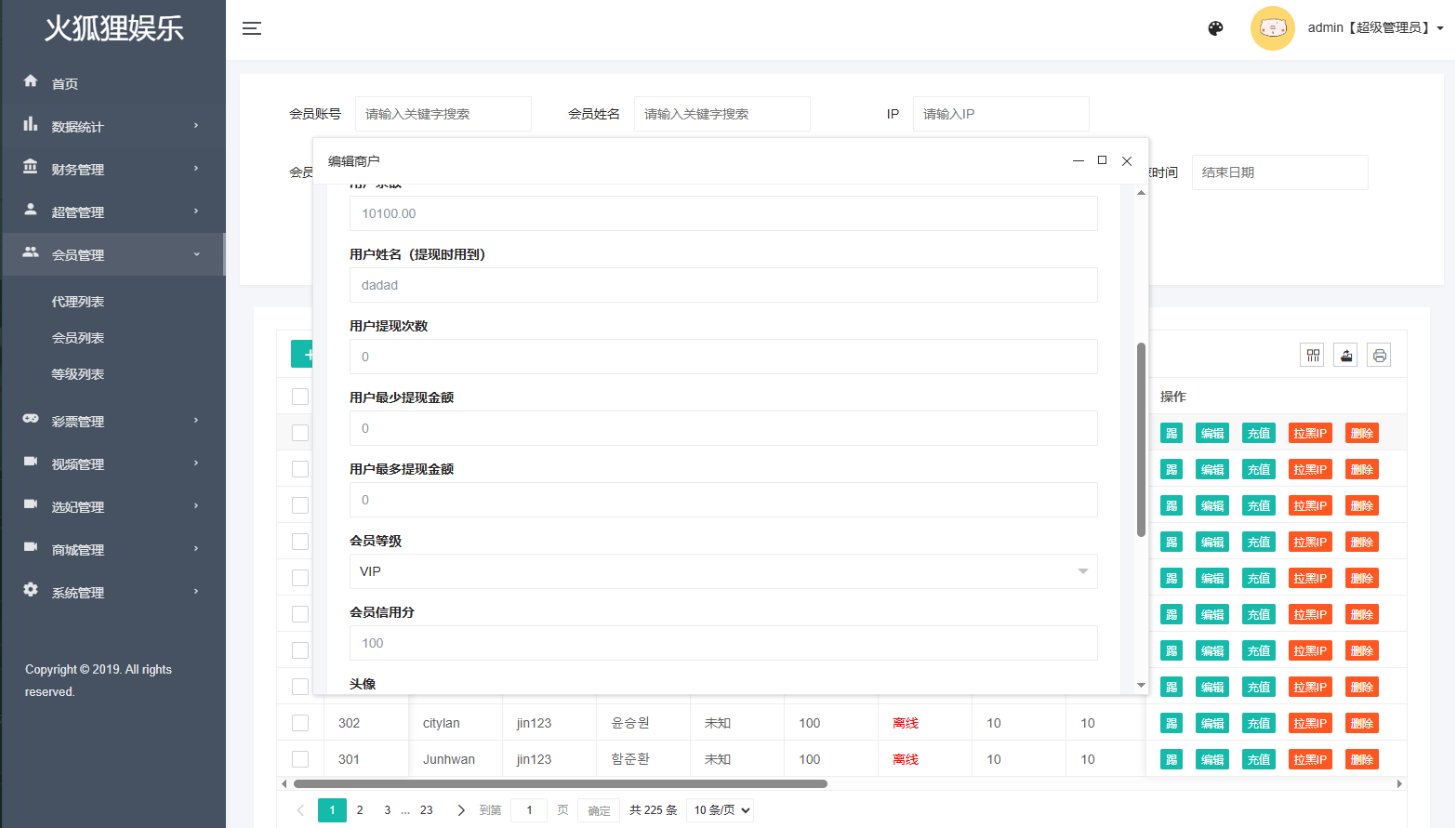The image size is (1455, 828).
Task: Open 彩票管理 via its gamepad icon
Action: [30, 420]
